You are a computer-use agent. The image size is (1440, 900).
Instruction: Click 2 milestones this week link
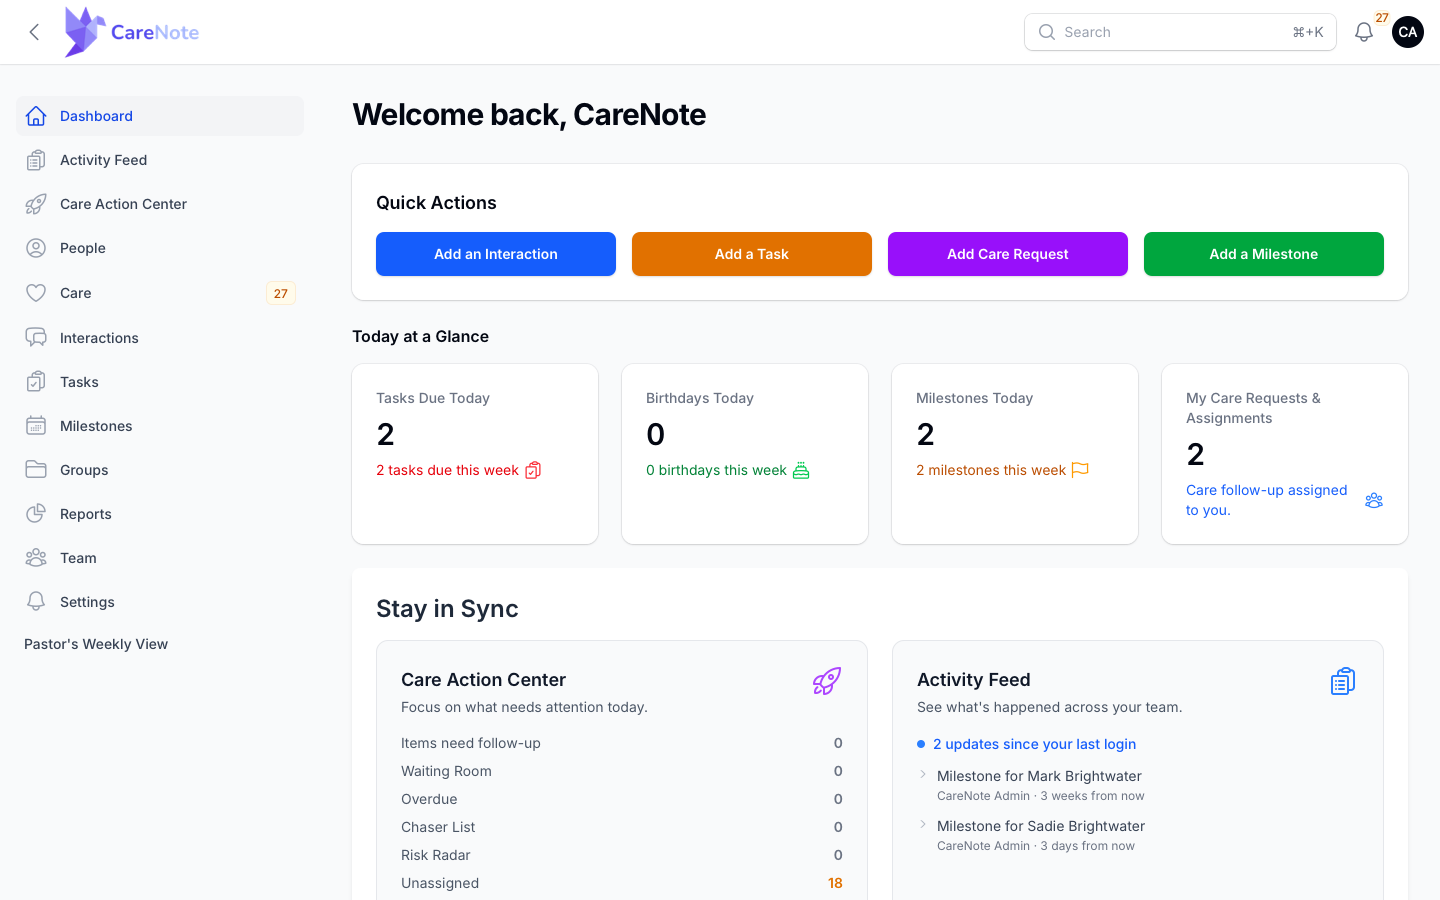coord(1002,470)
